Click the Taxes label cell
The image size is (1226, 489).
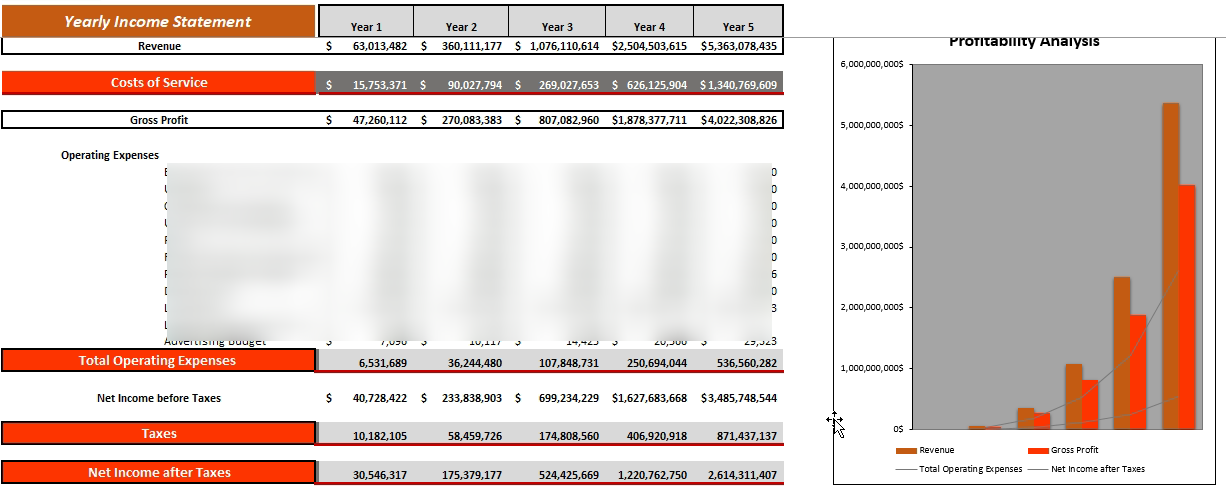158,434
